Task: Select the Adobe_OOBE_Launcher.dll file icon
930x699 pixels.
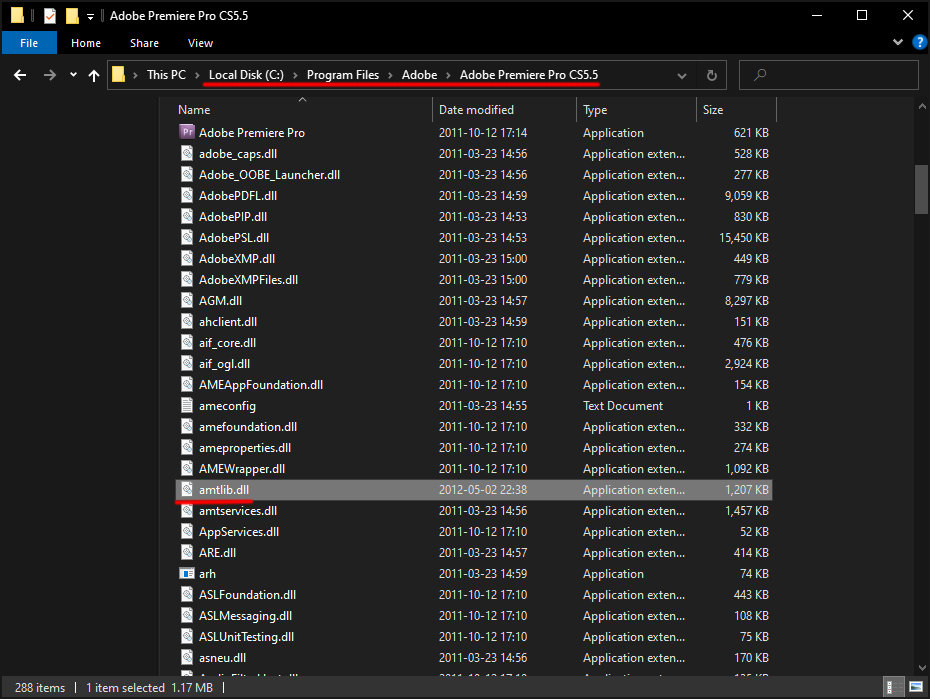Action: coord(187,174)
